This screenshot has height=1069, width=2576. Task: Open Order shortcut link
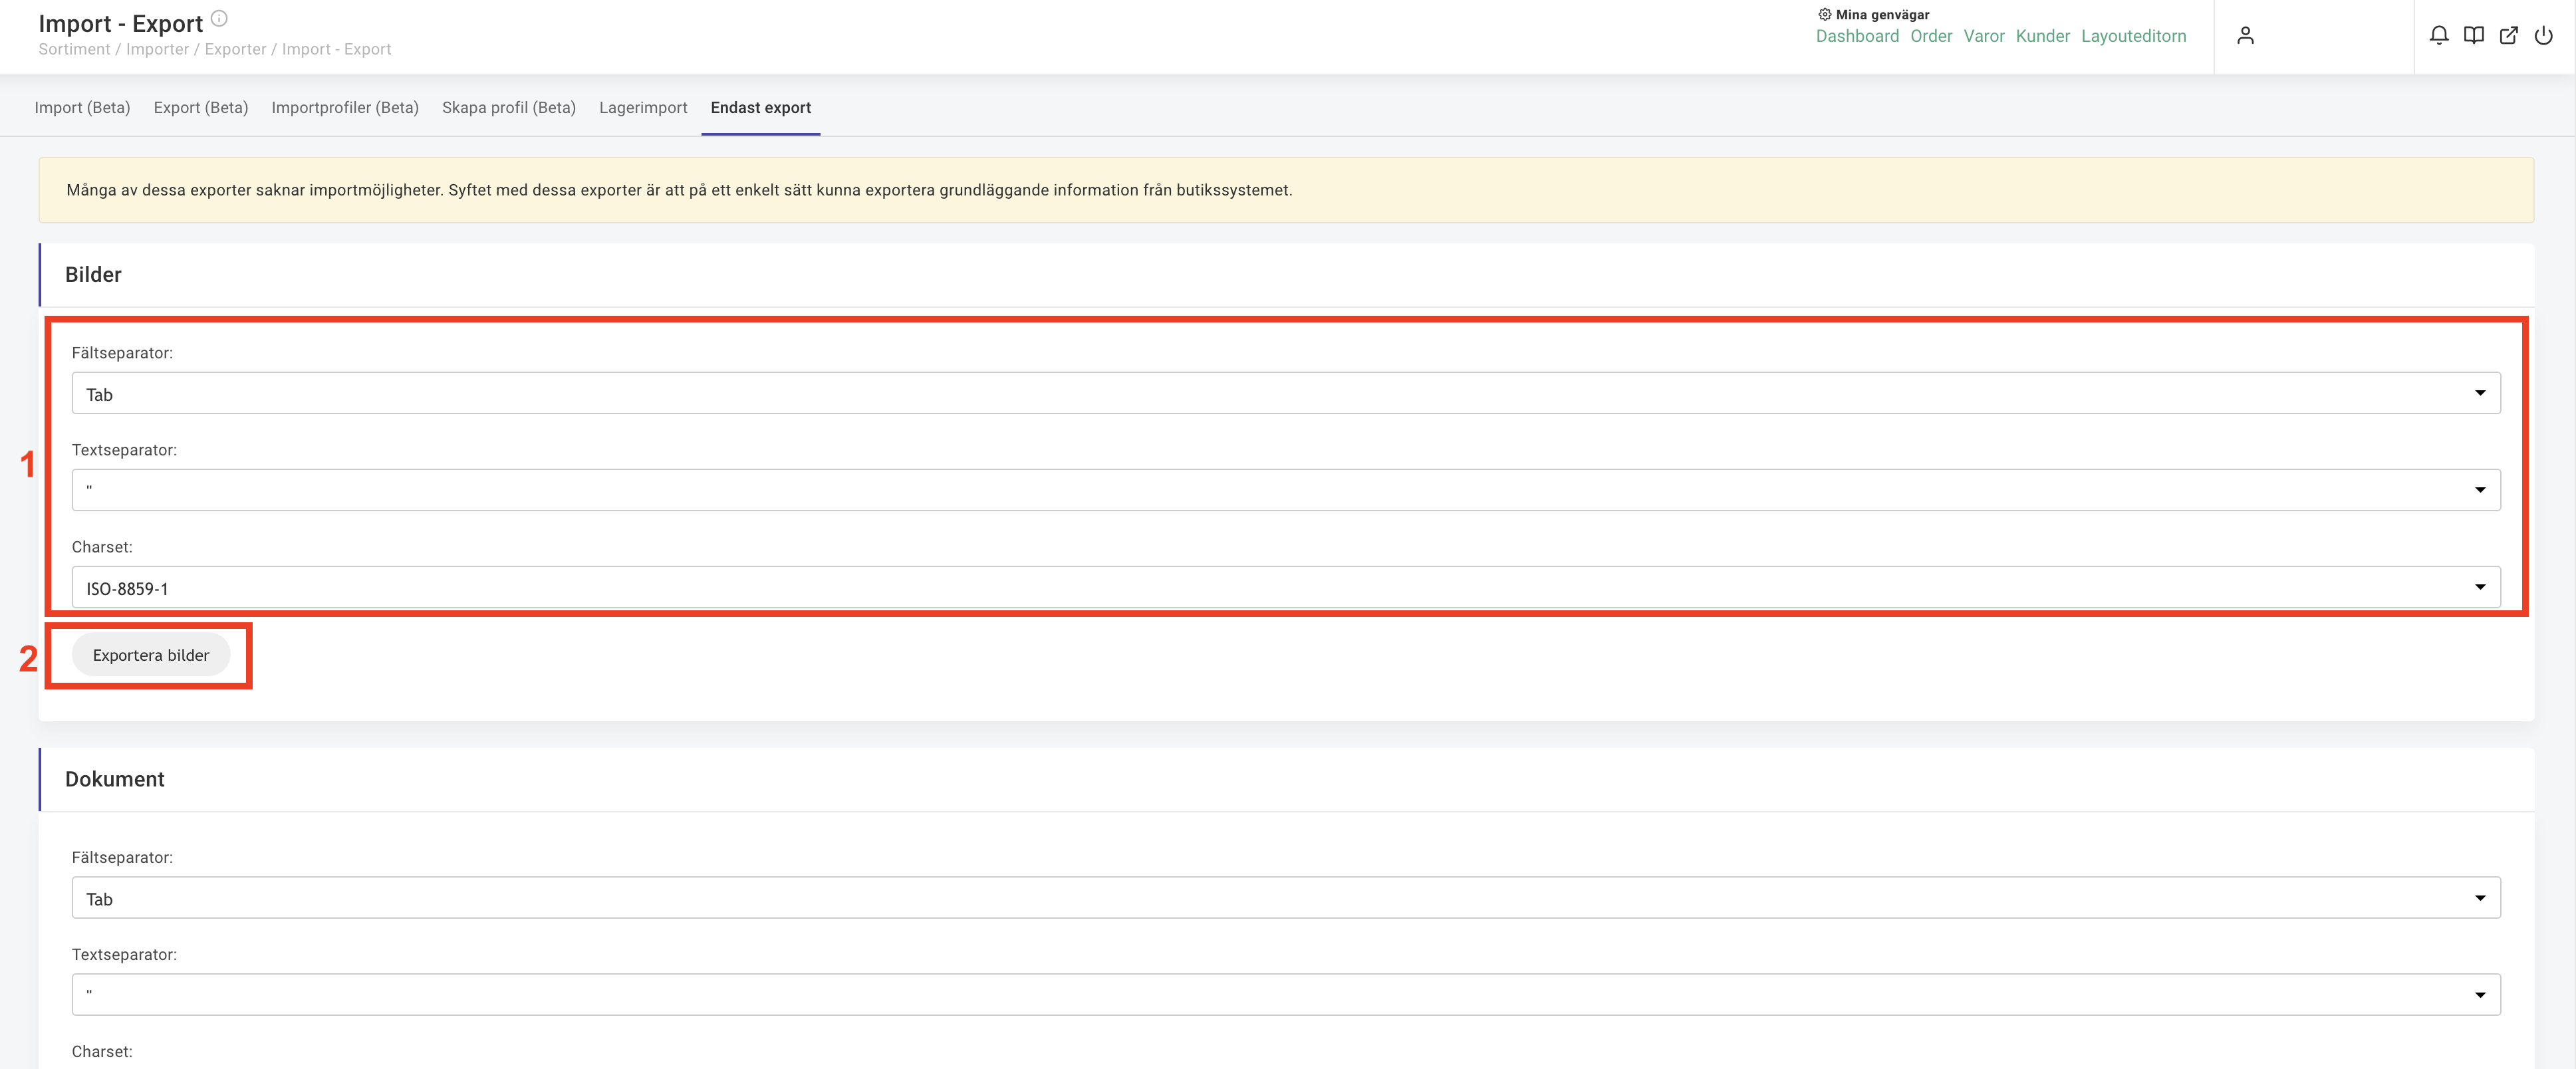click(1931, 36)
